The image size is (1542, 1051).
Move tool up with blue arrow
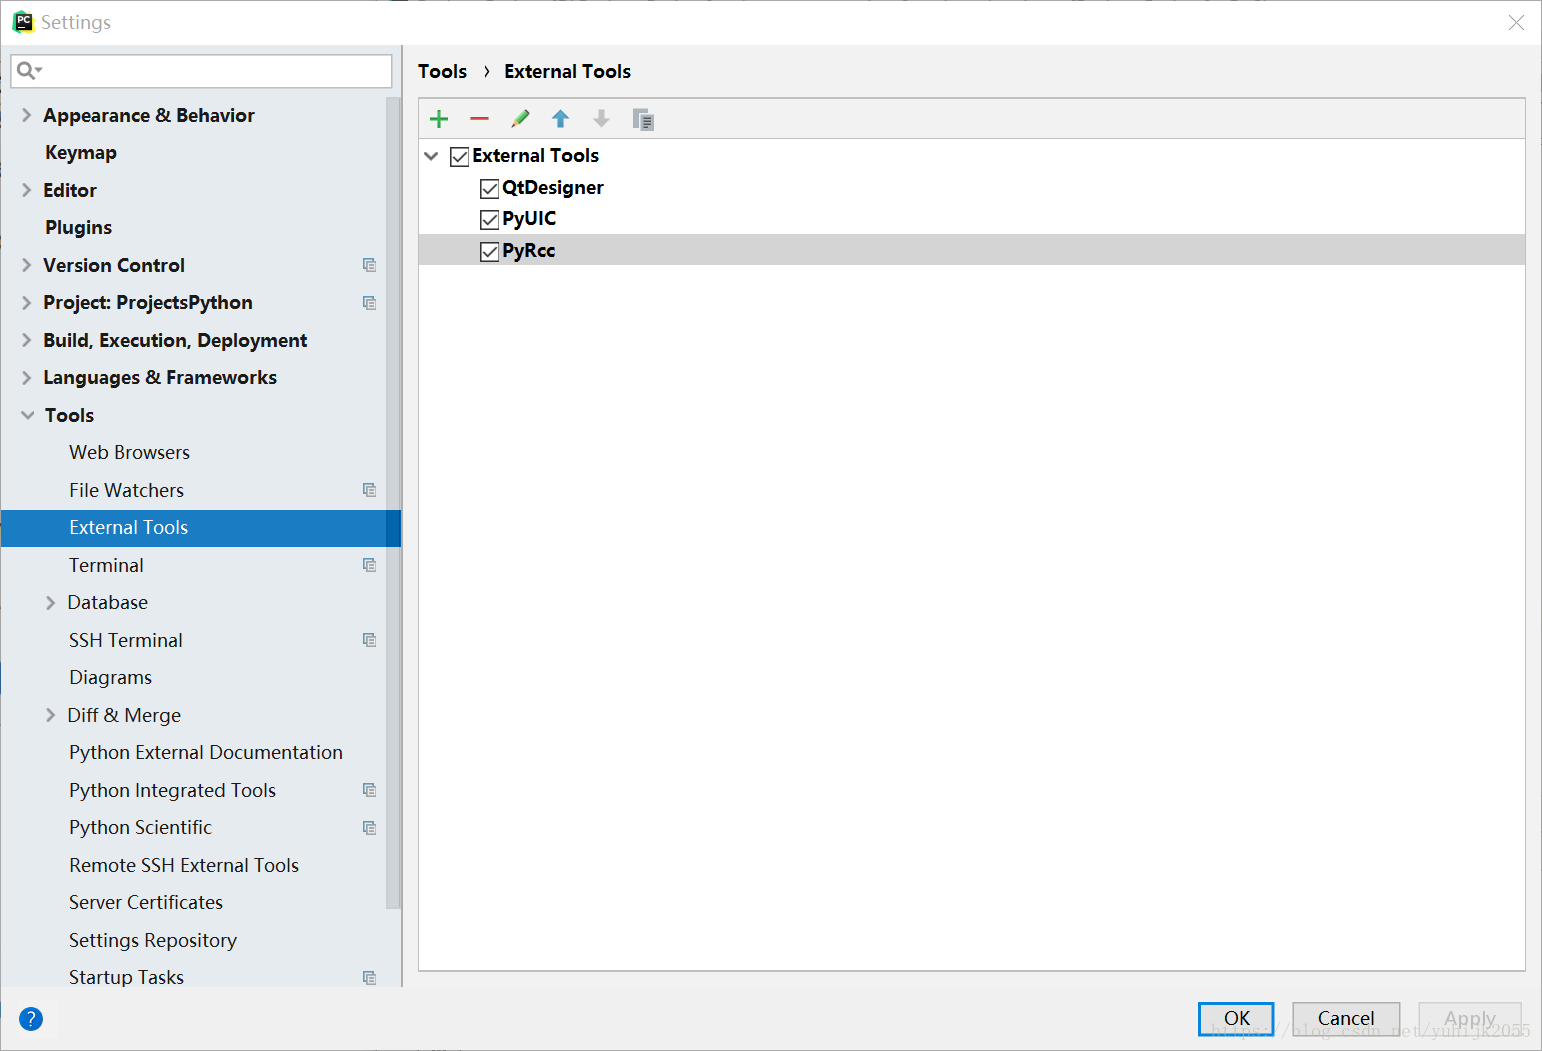click(560, 119)
